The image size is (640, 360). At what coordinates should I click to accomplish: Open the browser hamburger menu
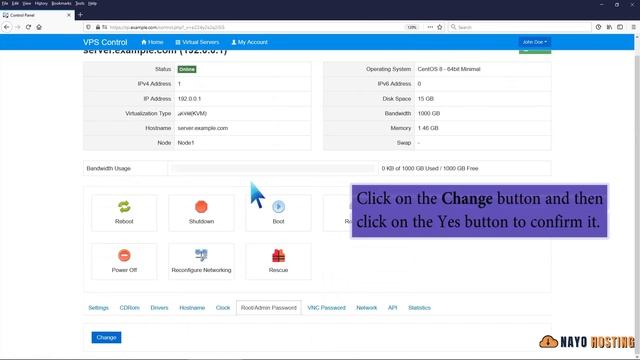633,27
